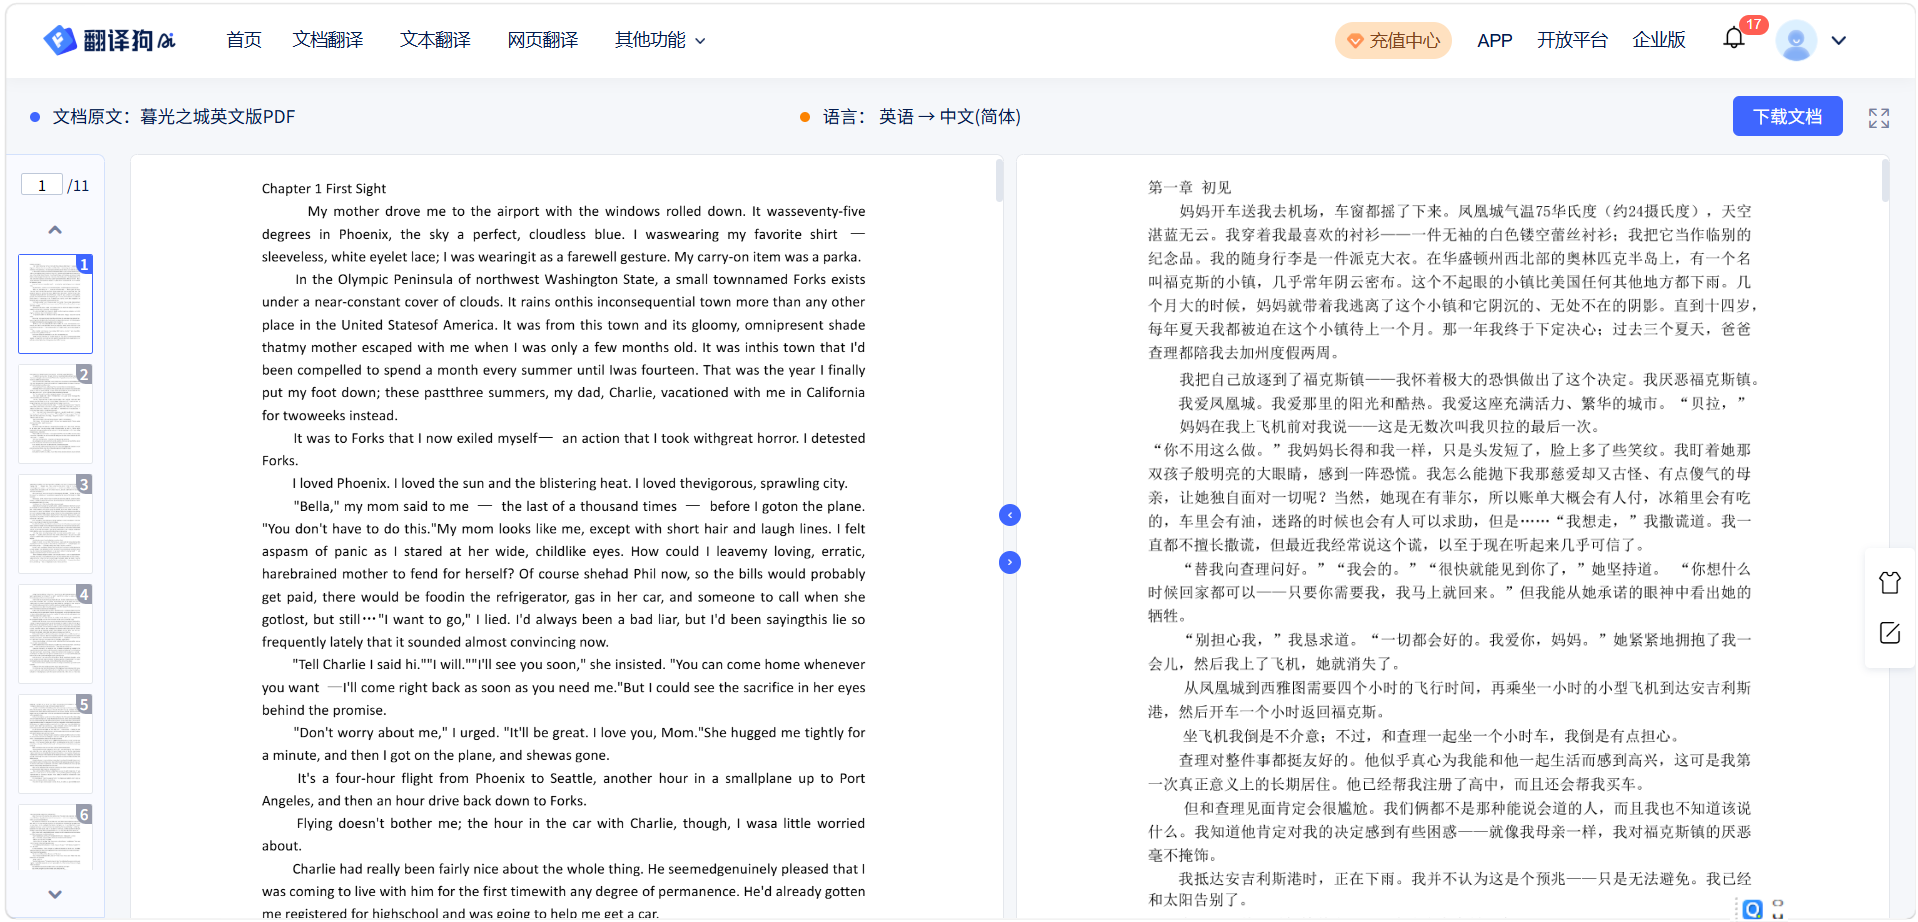Select page 6 thumbnail
This screenshot has width=1918, height=922.
coord(55,838)
